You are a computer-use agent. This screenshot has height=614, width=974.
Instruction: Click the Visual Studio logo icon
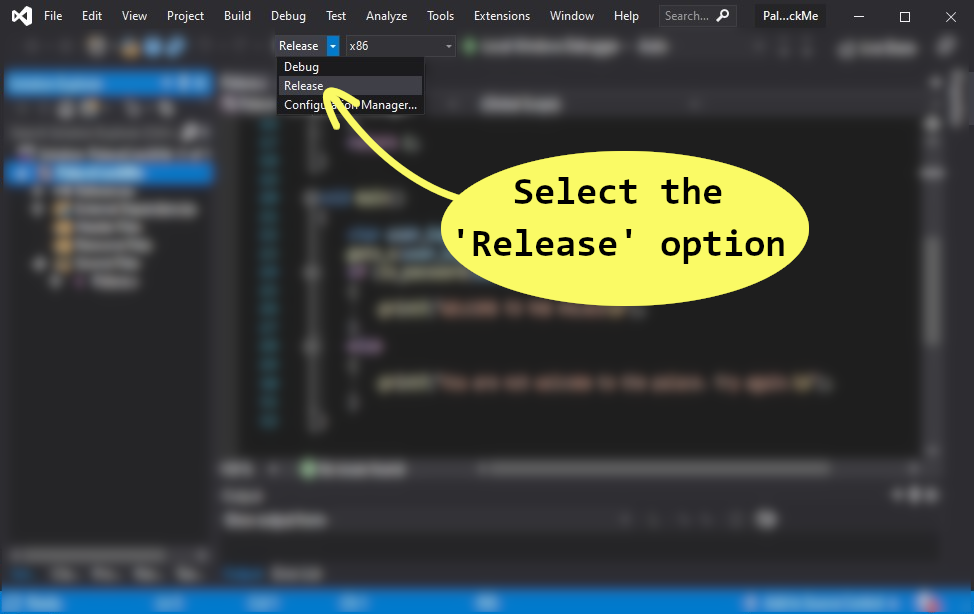(x=22, y=16)
